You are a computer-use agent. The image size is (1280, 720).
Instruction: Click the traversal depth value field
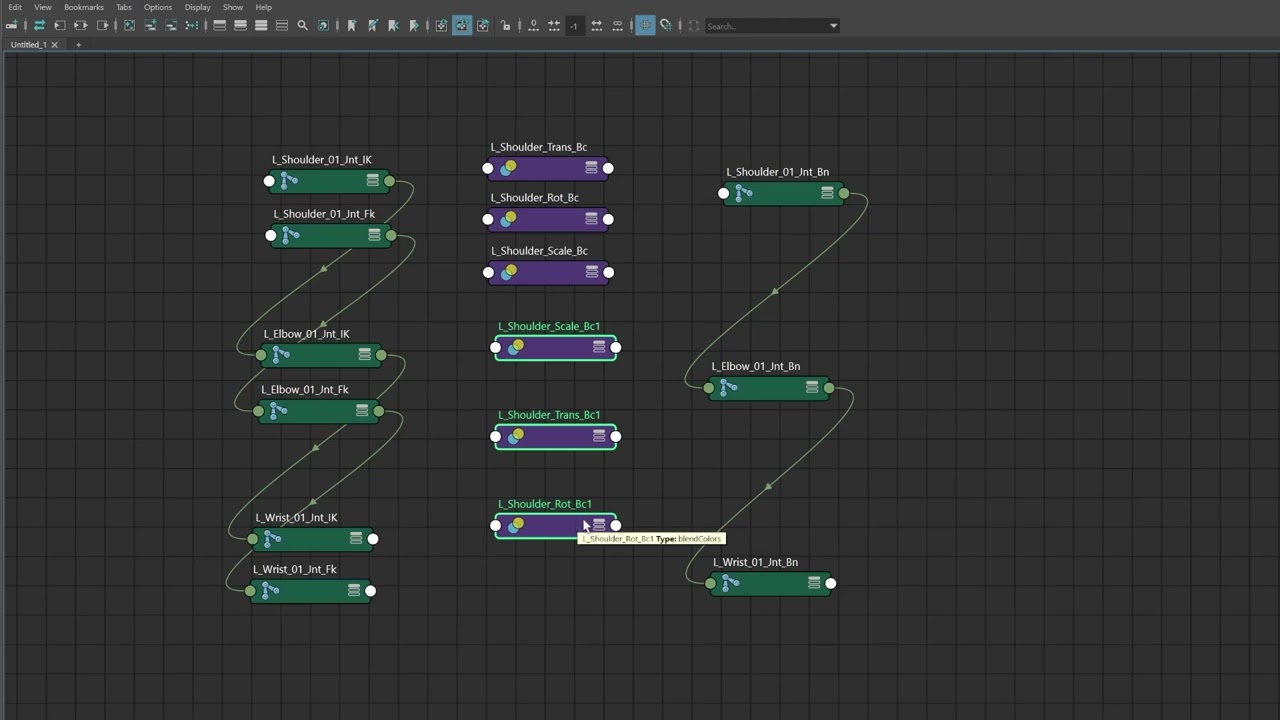coord(573,25)
